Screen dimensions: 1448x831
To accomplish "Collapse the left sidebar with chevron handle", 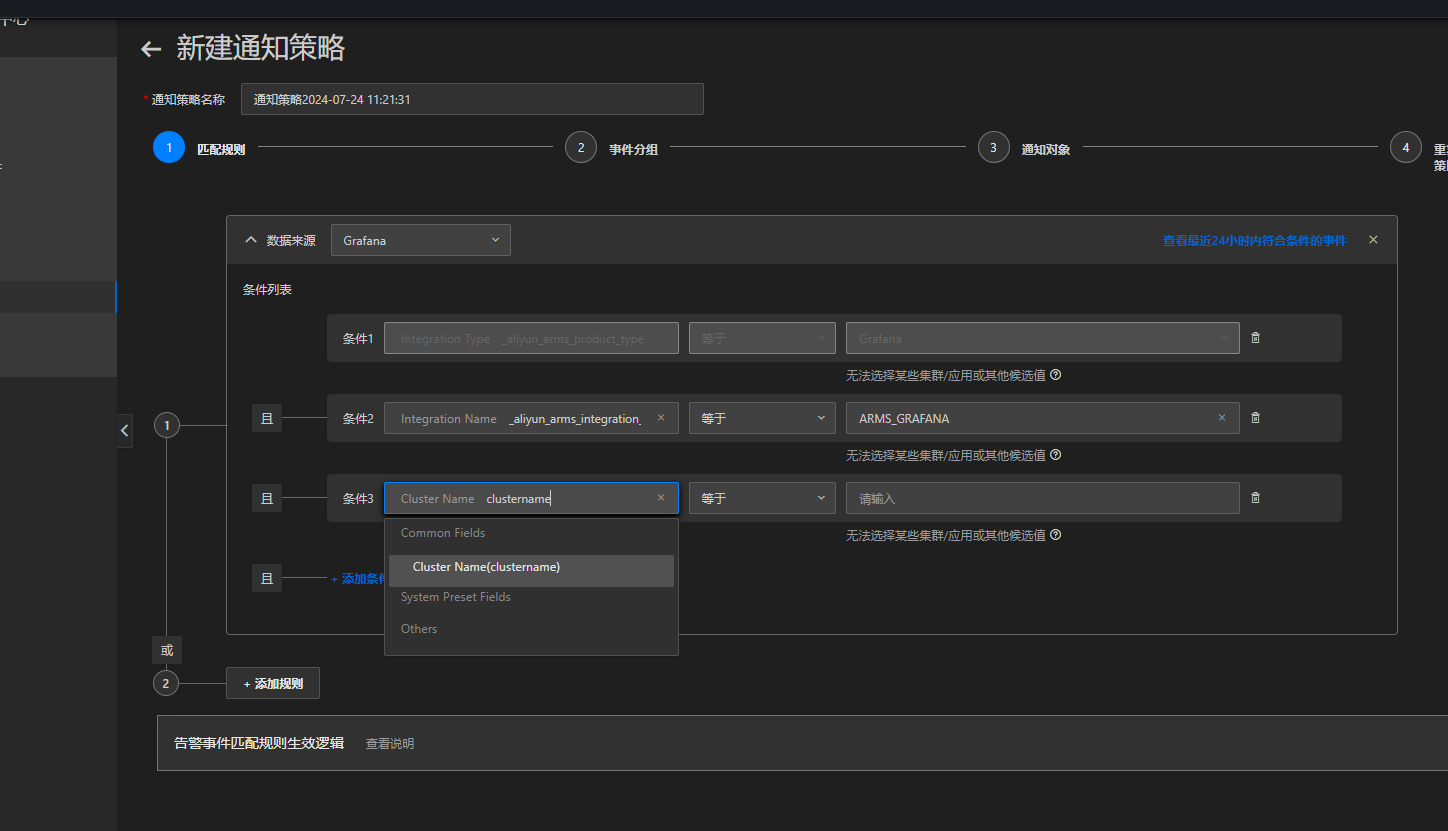I will pyautogui.click(x=124, y=431).
